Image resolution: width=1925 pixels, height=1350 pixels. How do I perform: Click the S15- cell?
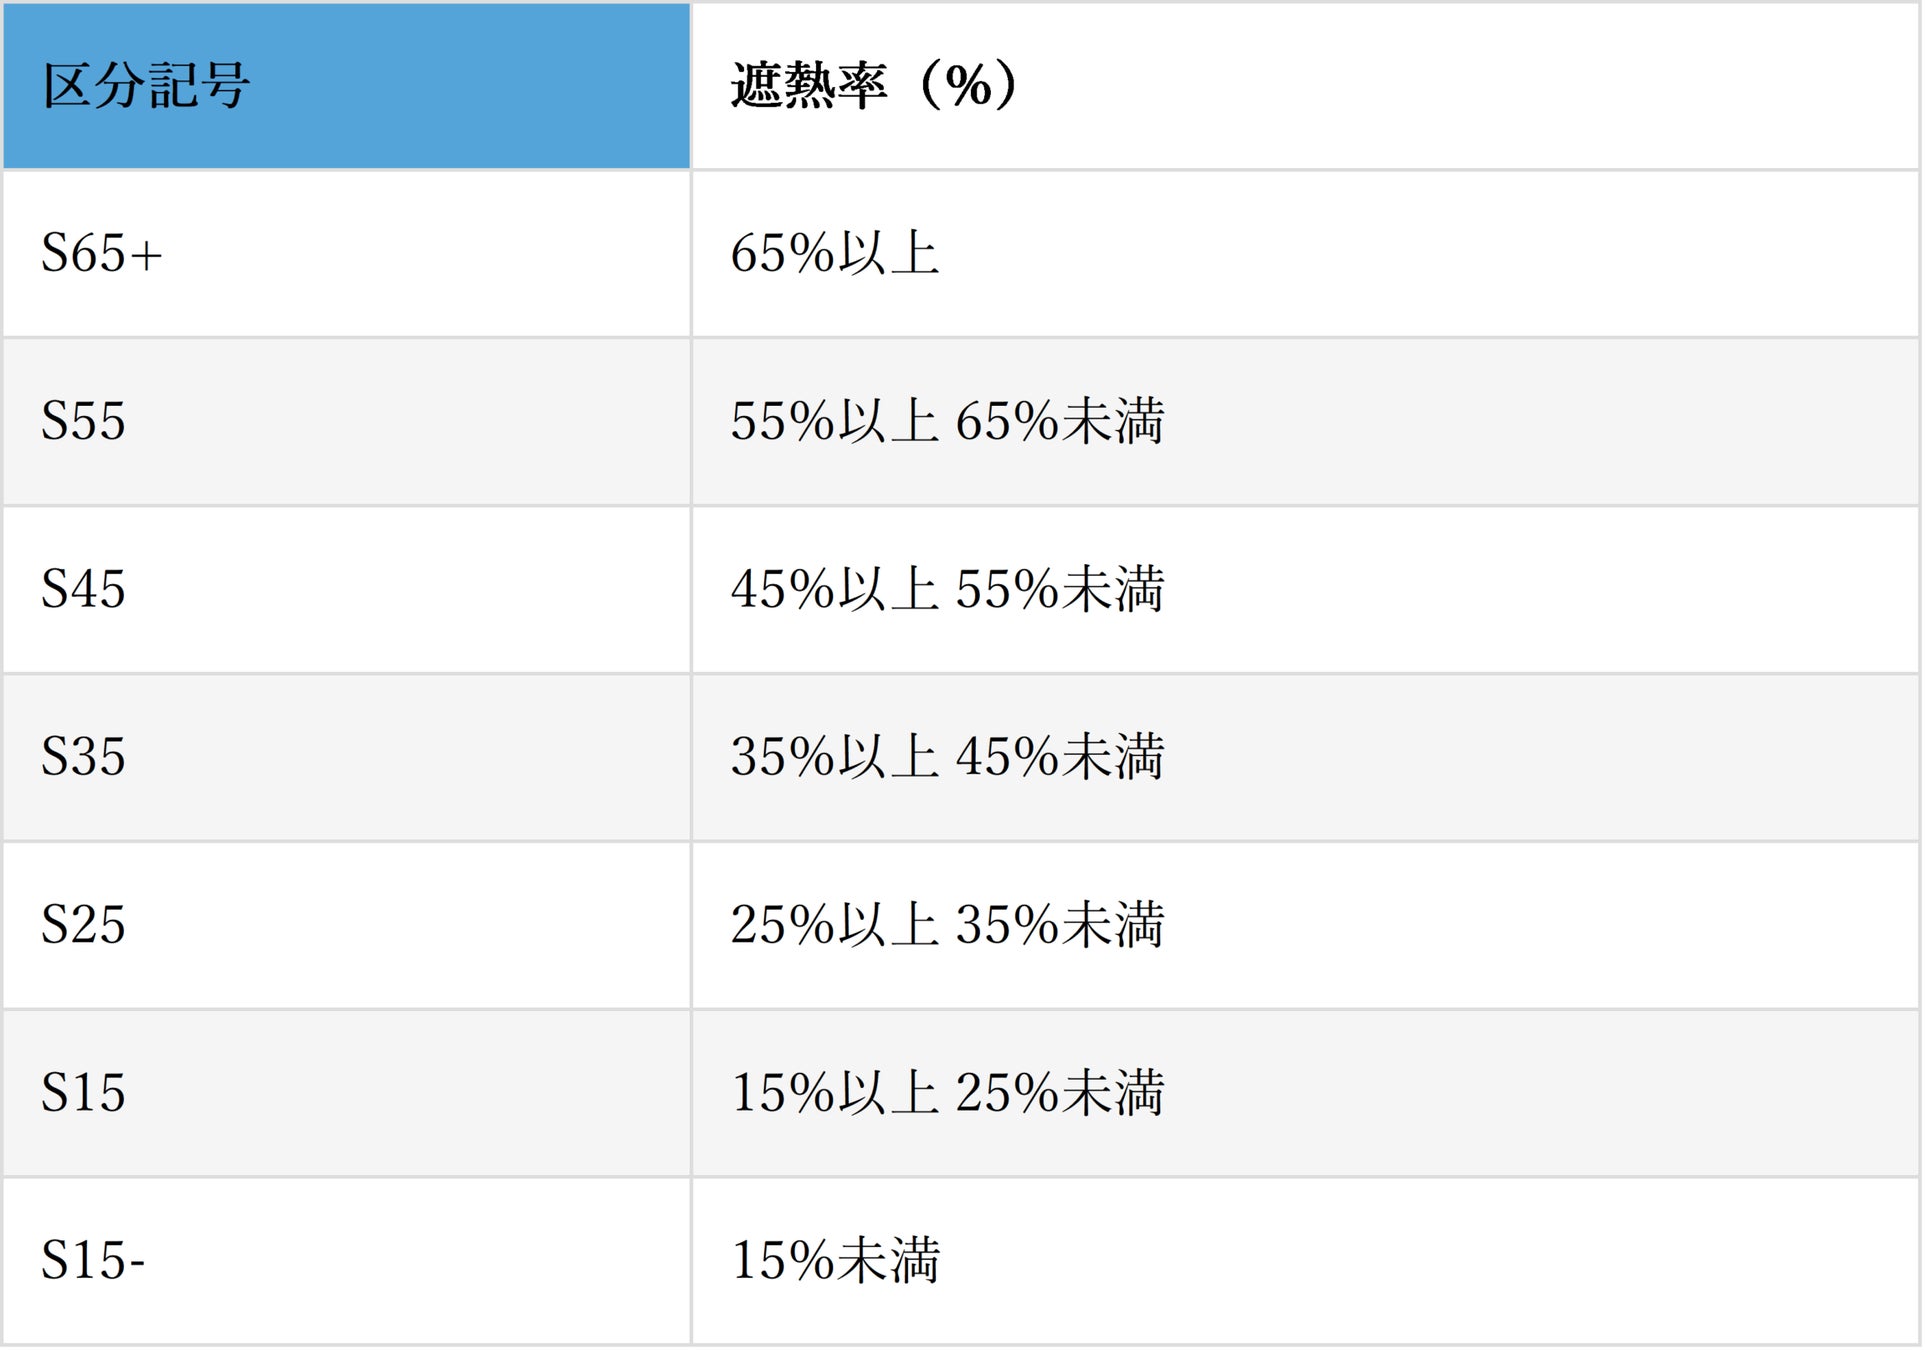pyautogui.click(x=346, y=1262)
